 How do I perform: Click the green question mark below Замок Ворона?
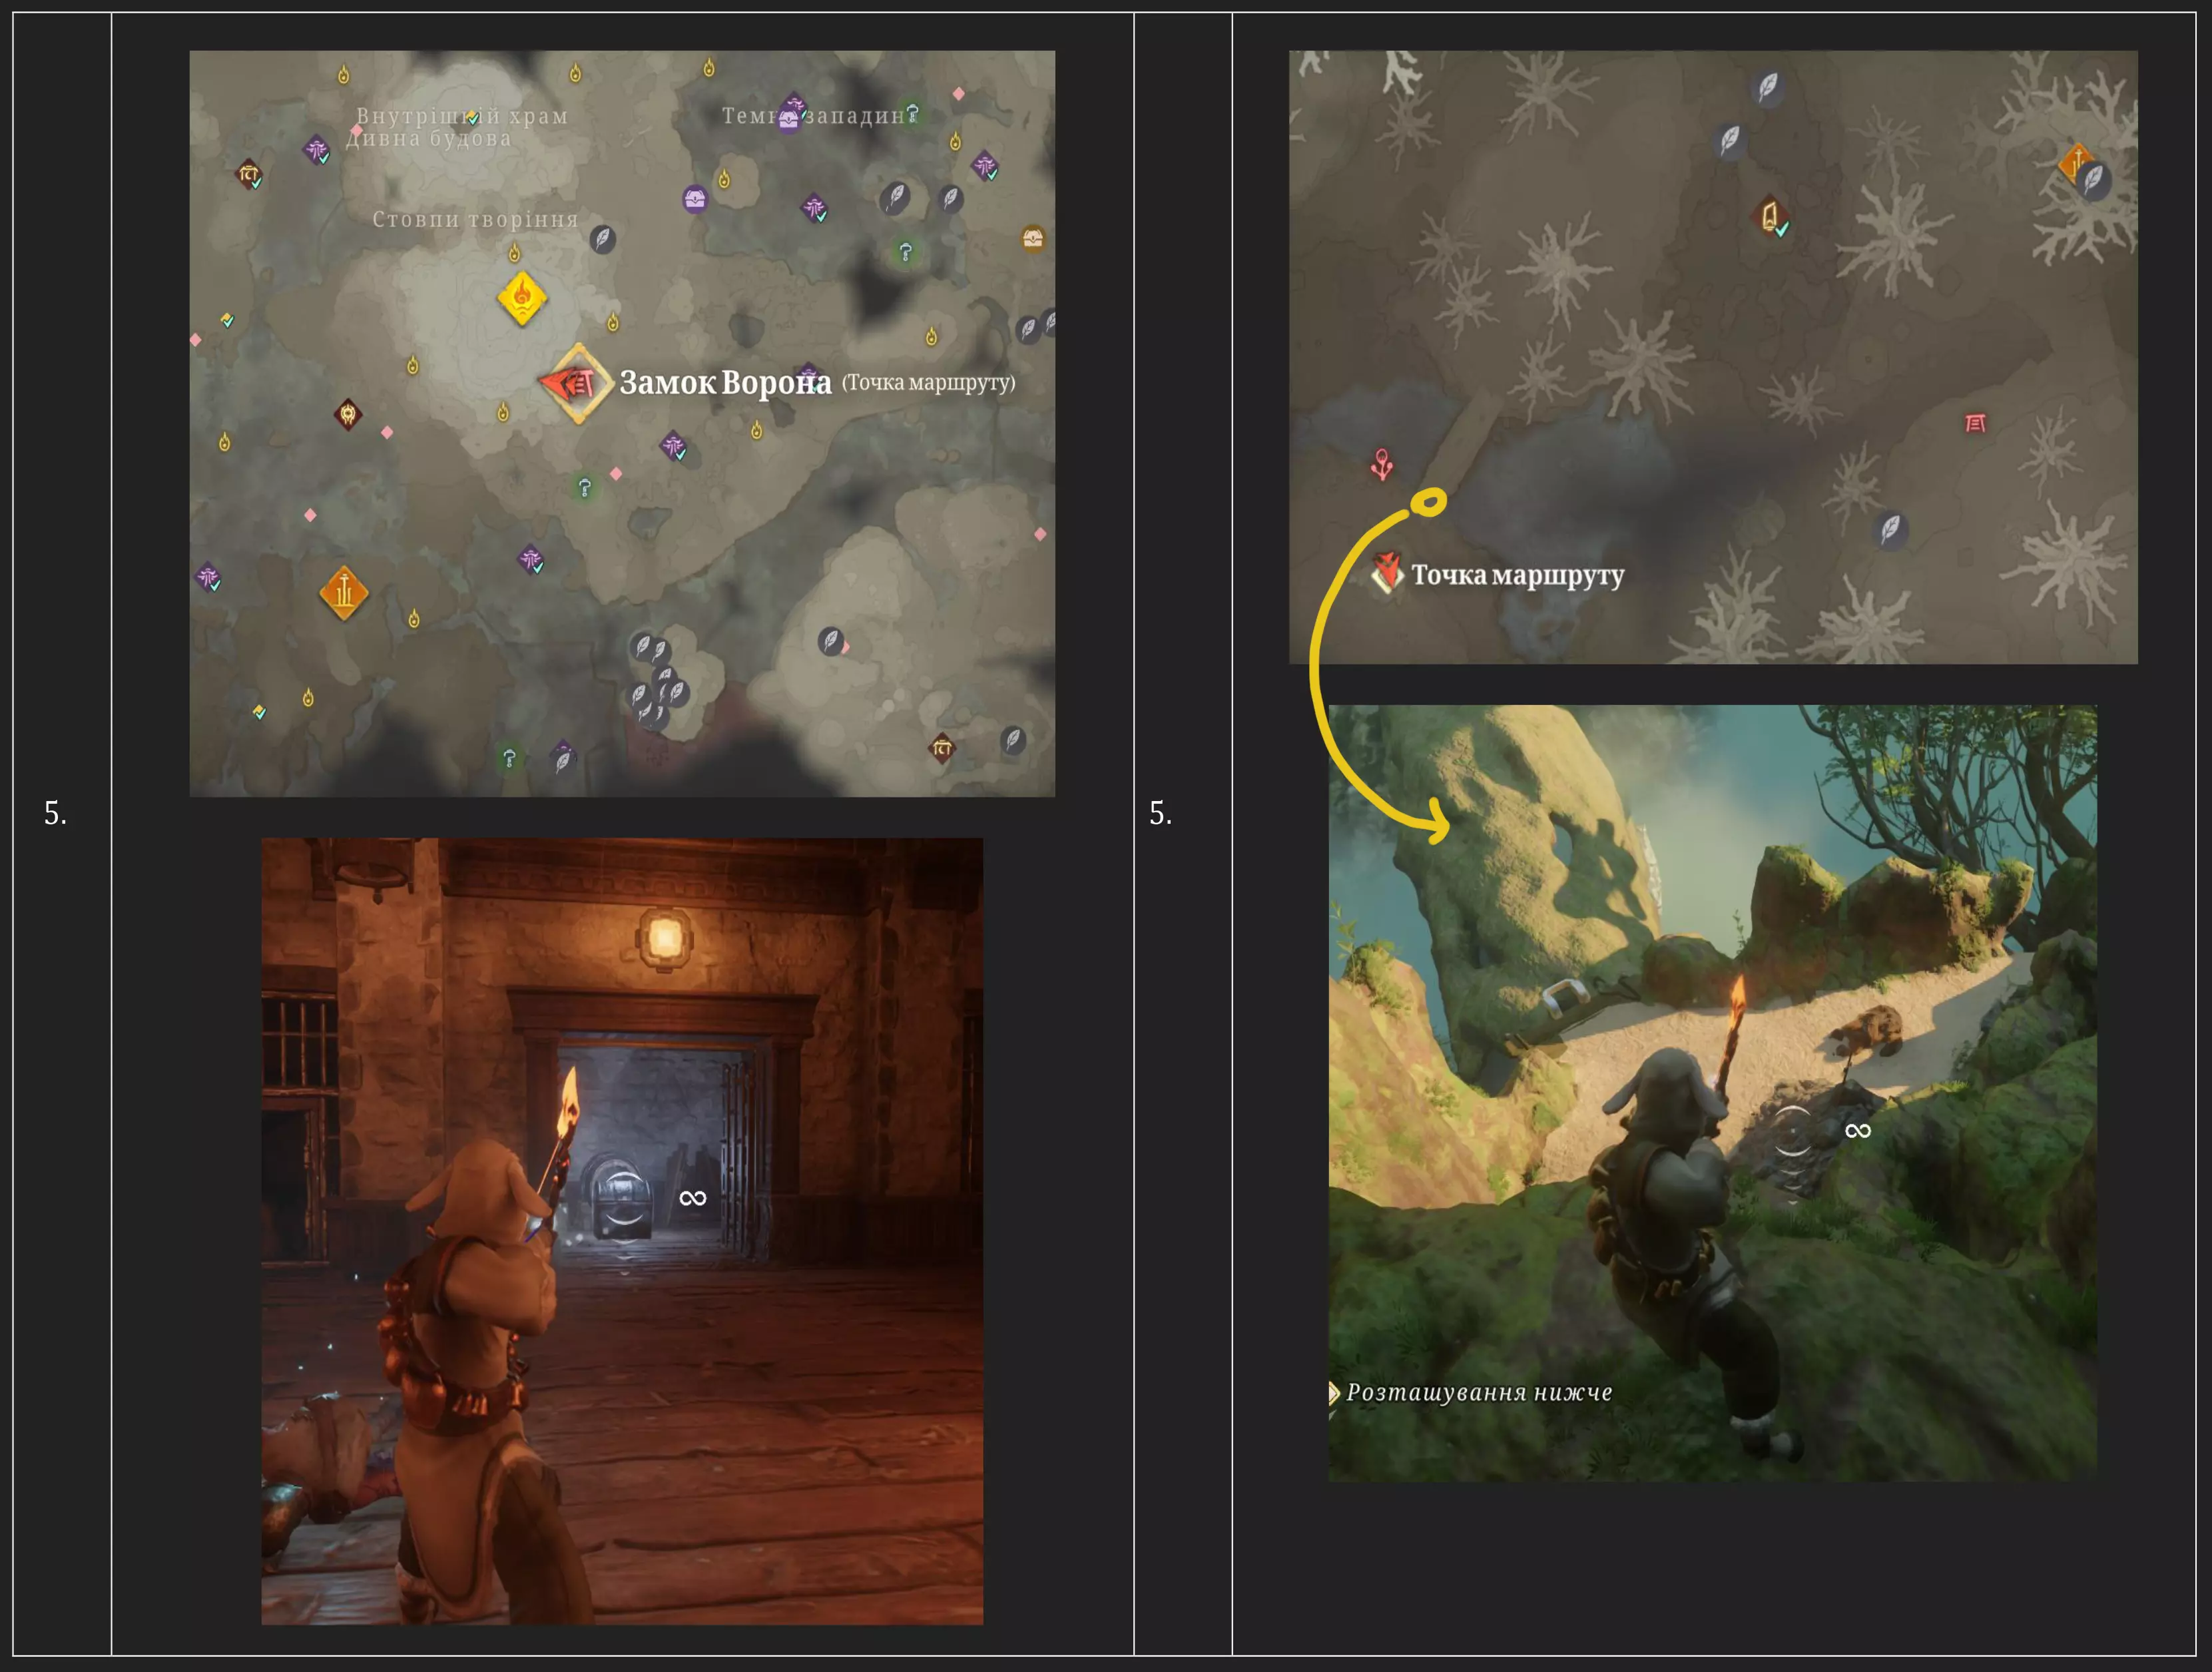point(585,488)
